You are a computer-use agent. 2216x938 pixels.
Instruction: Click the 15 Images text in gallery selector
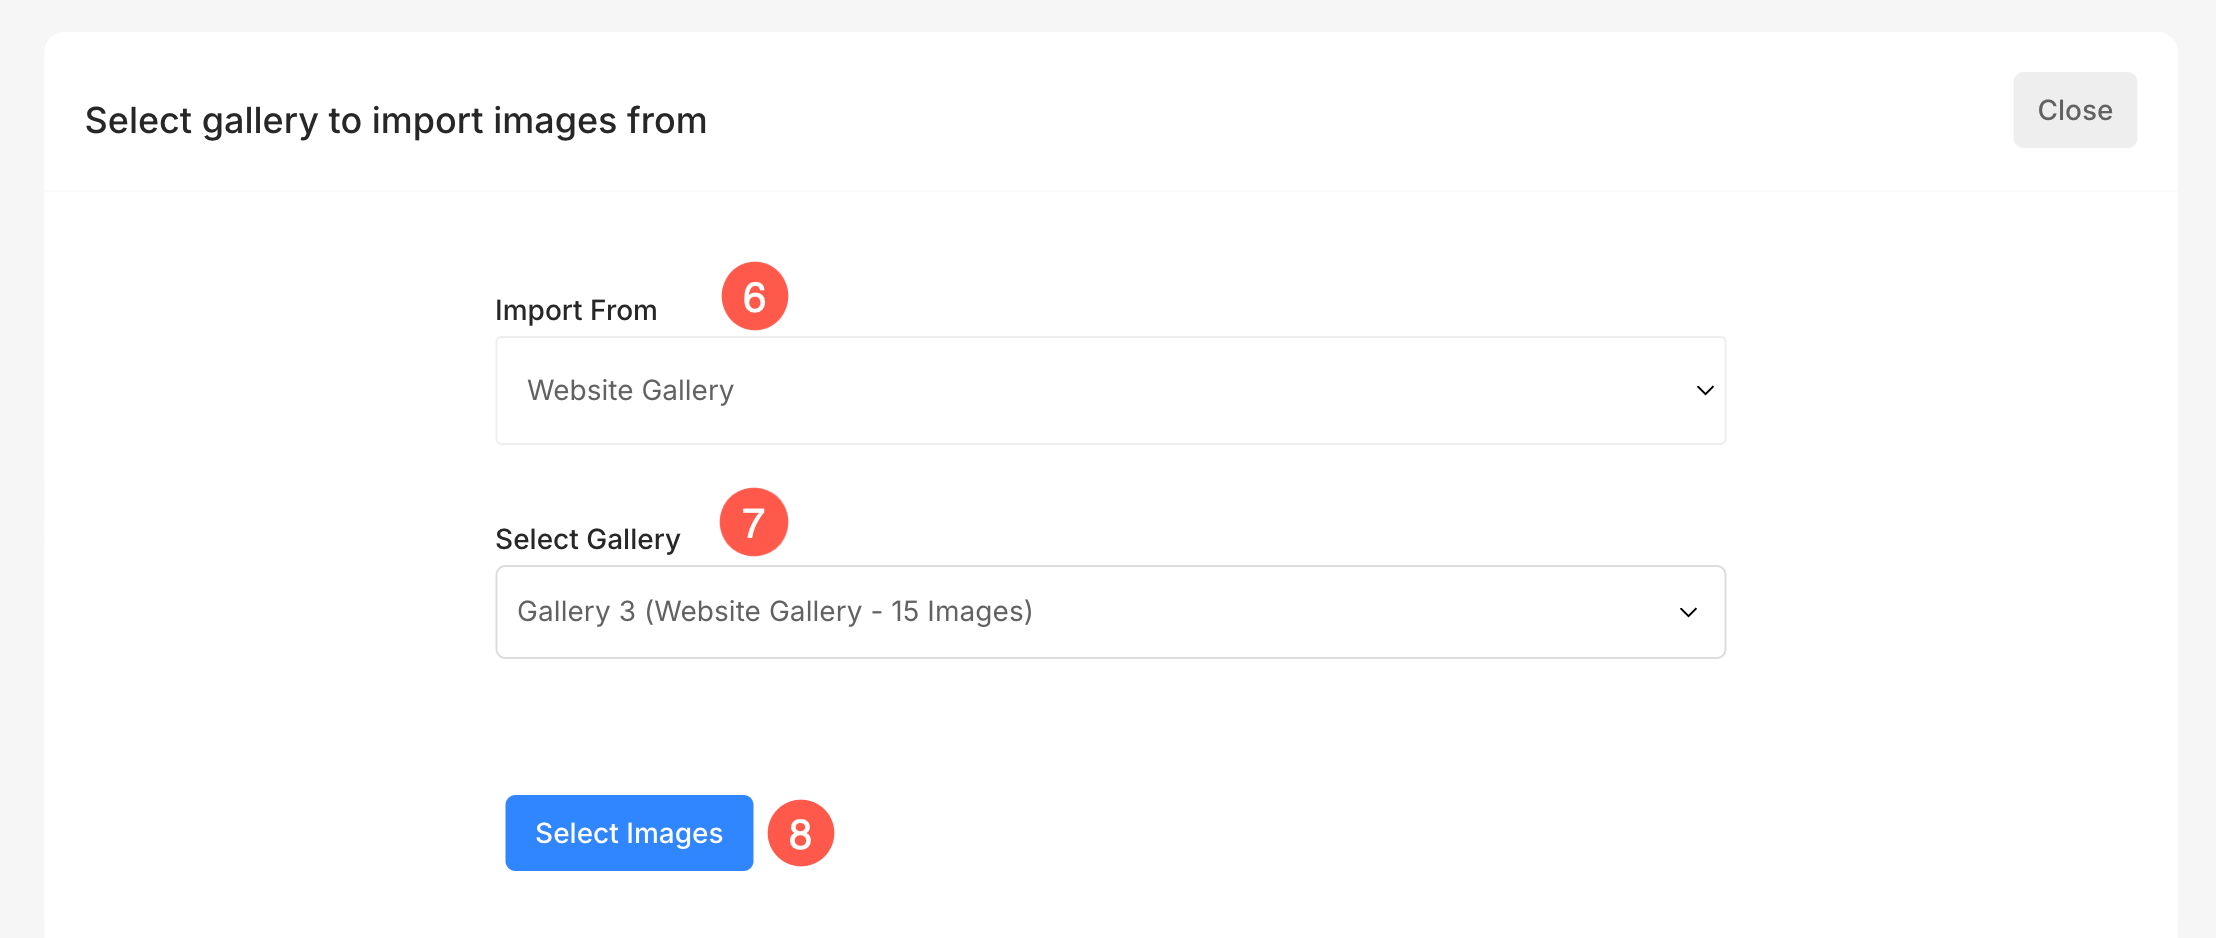click(x=960, y=611)
